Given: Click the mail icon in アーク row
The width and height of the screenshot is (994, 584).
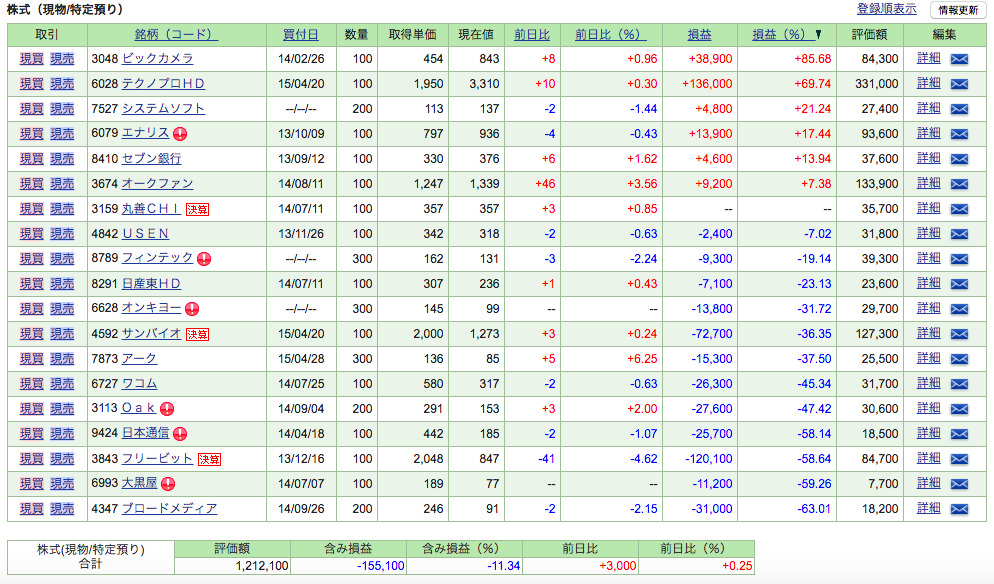Looking at the screenshot, I should [959, 359].
